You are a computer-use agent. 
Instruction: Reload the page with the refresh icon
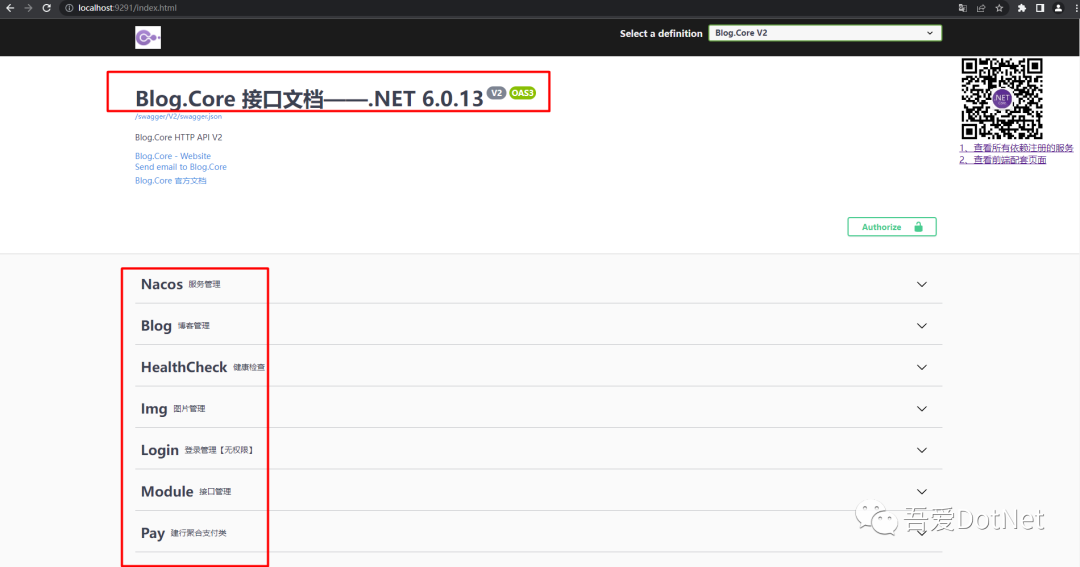46,8
